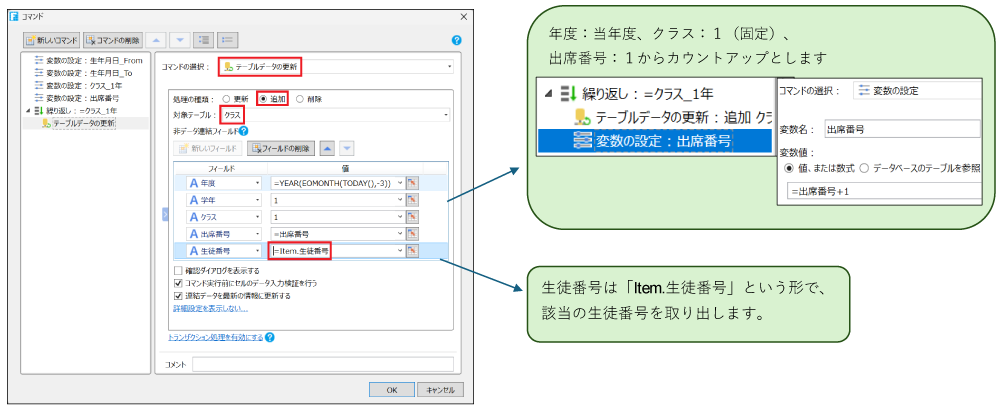1000x412 pixels.
Task: Click the フィールドの削除 button
Action: [x=281, y=149]
